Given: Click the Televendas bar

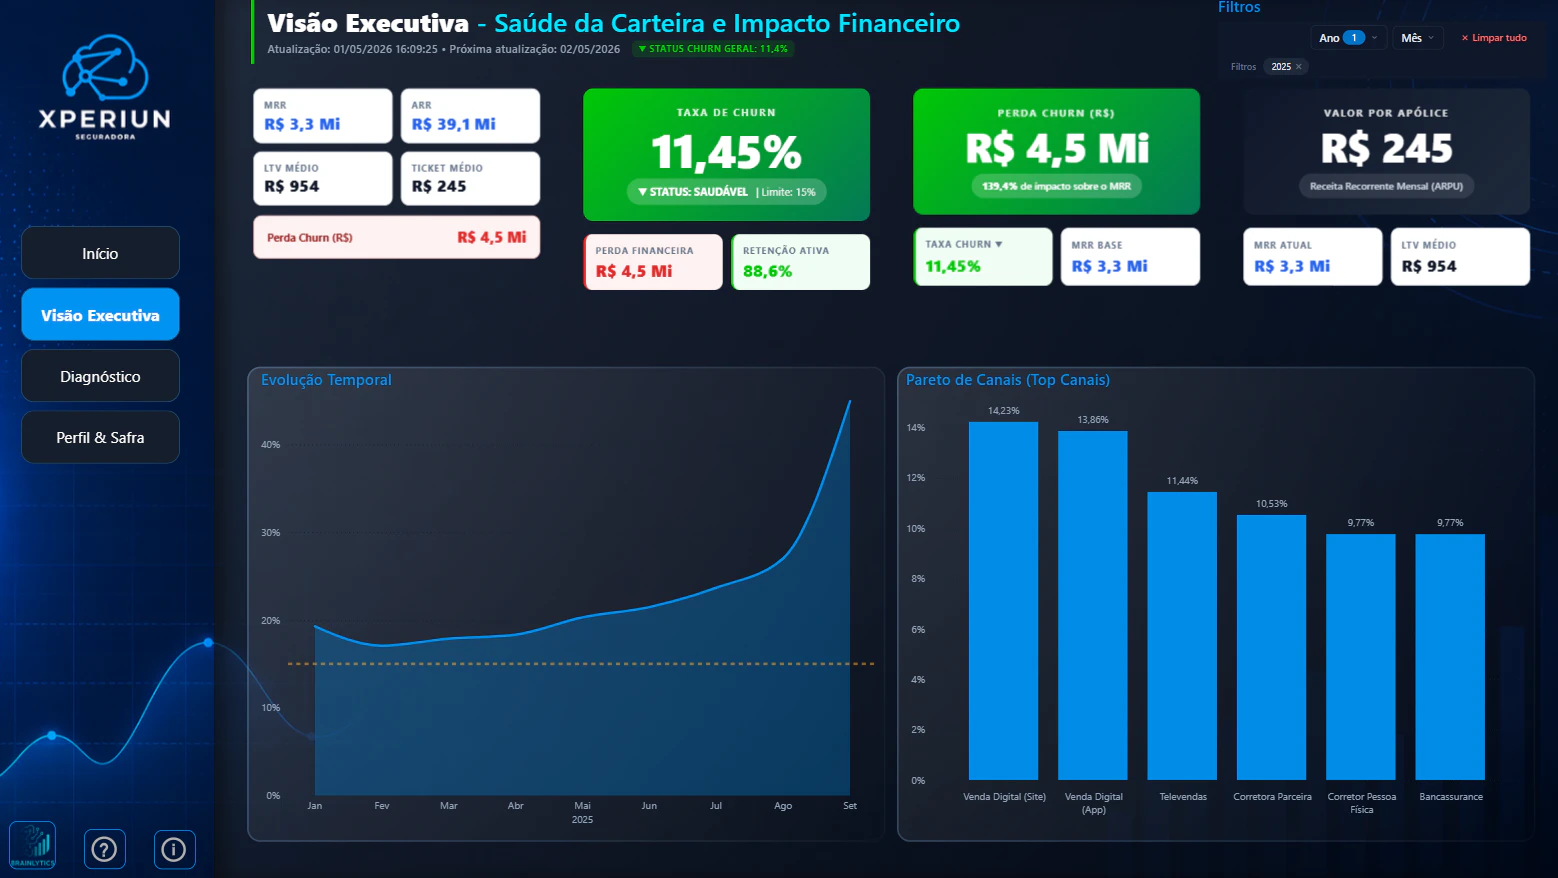Looking at the screenshot, I should 1182,636.
